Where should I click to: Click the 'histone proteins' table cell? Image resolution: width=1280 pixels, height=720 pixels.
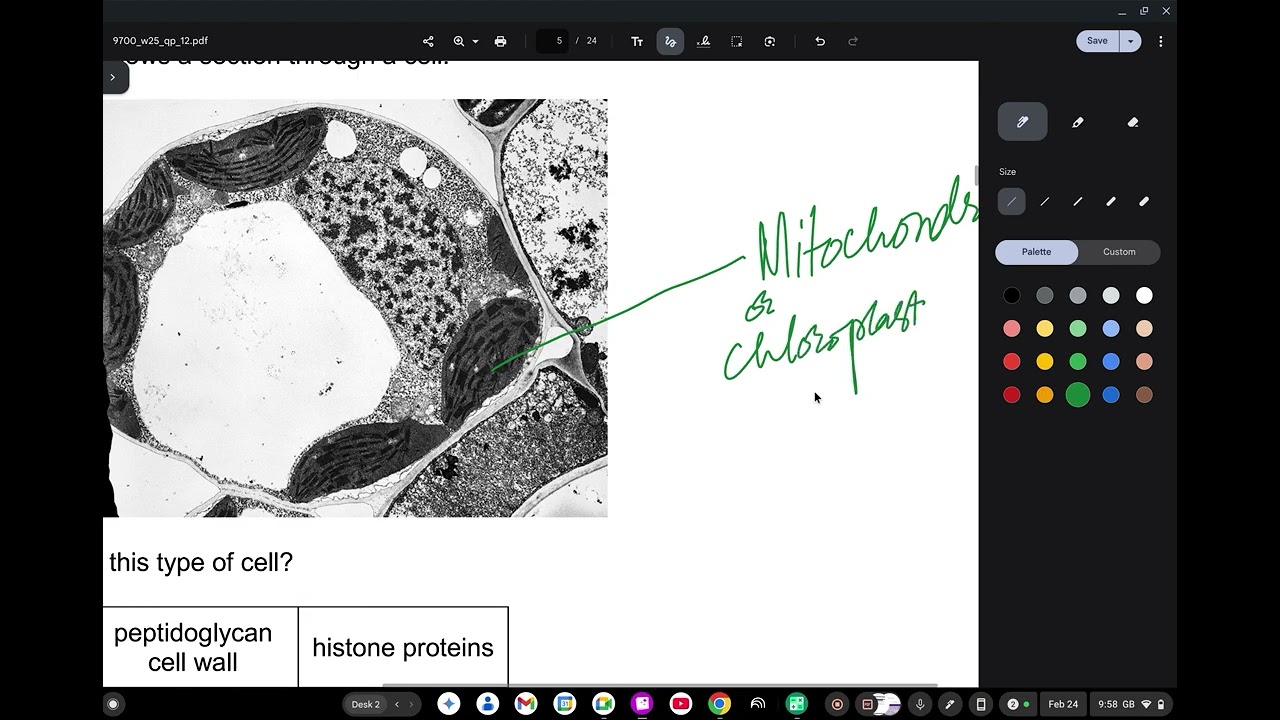click(403, 647)
